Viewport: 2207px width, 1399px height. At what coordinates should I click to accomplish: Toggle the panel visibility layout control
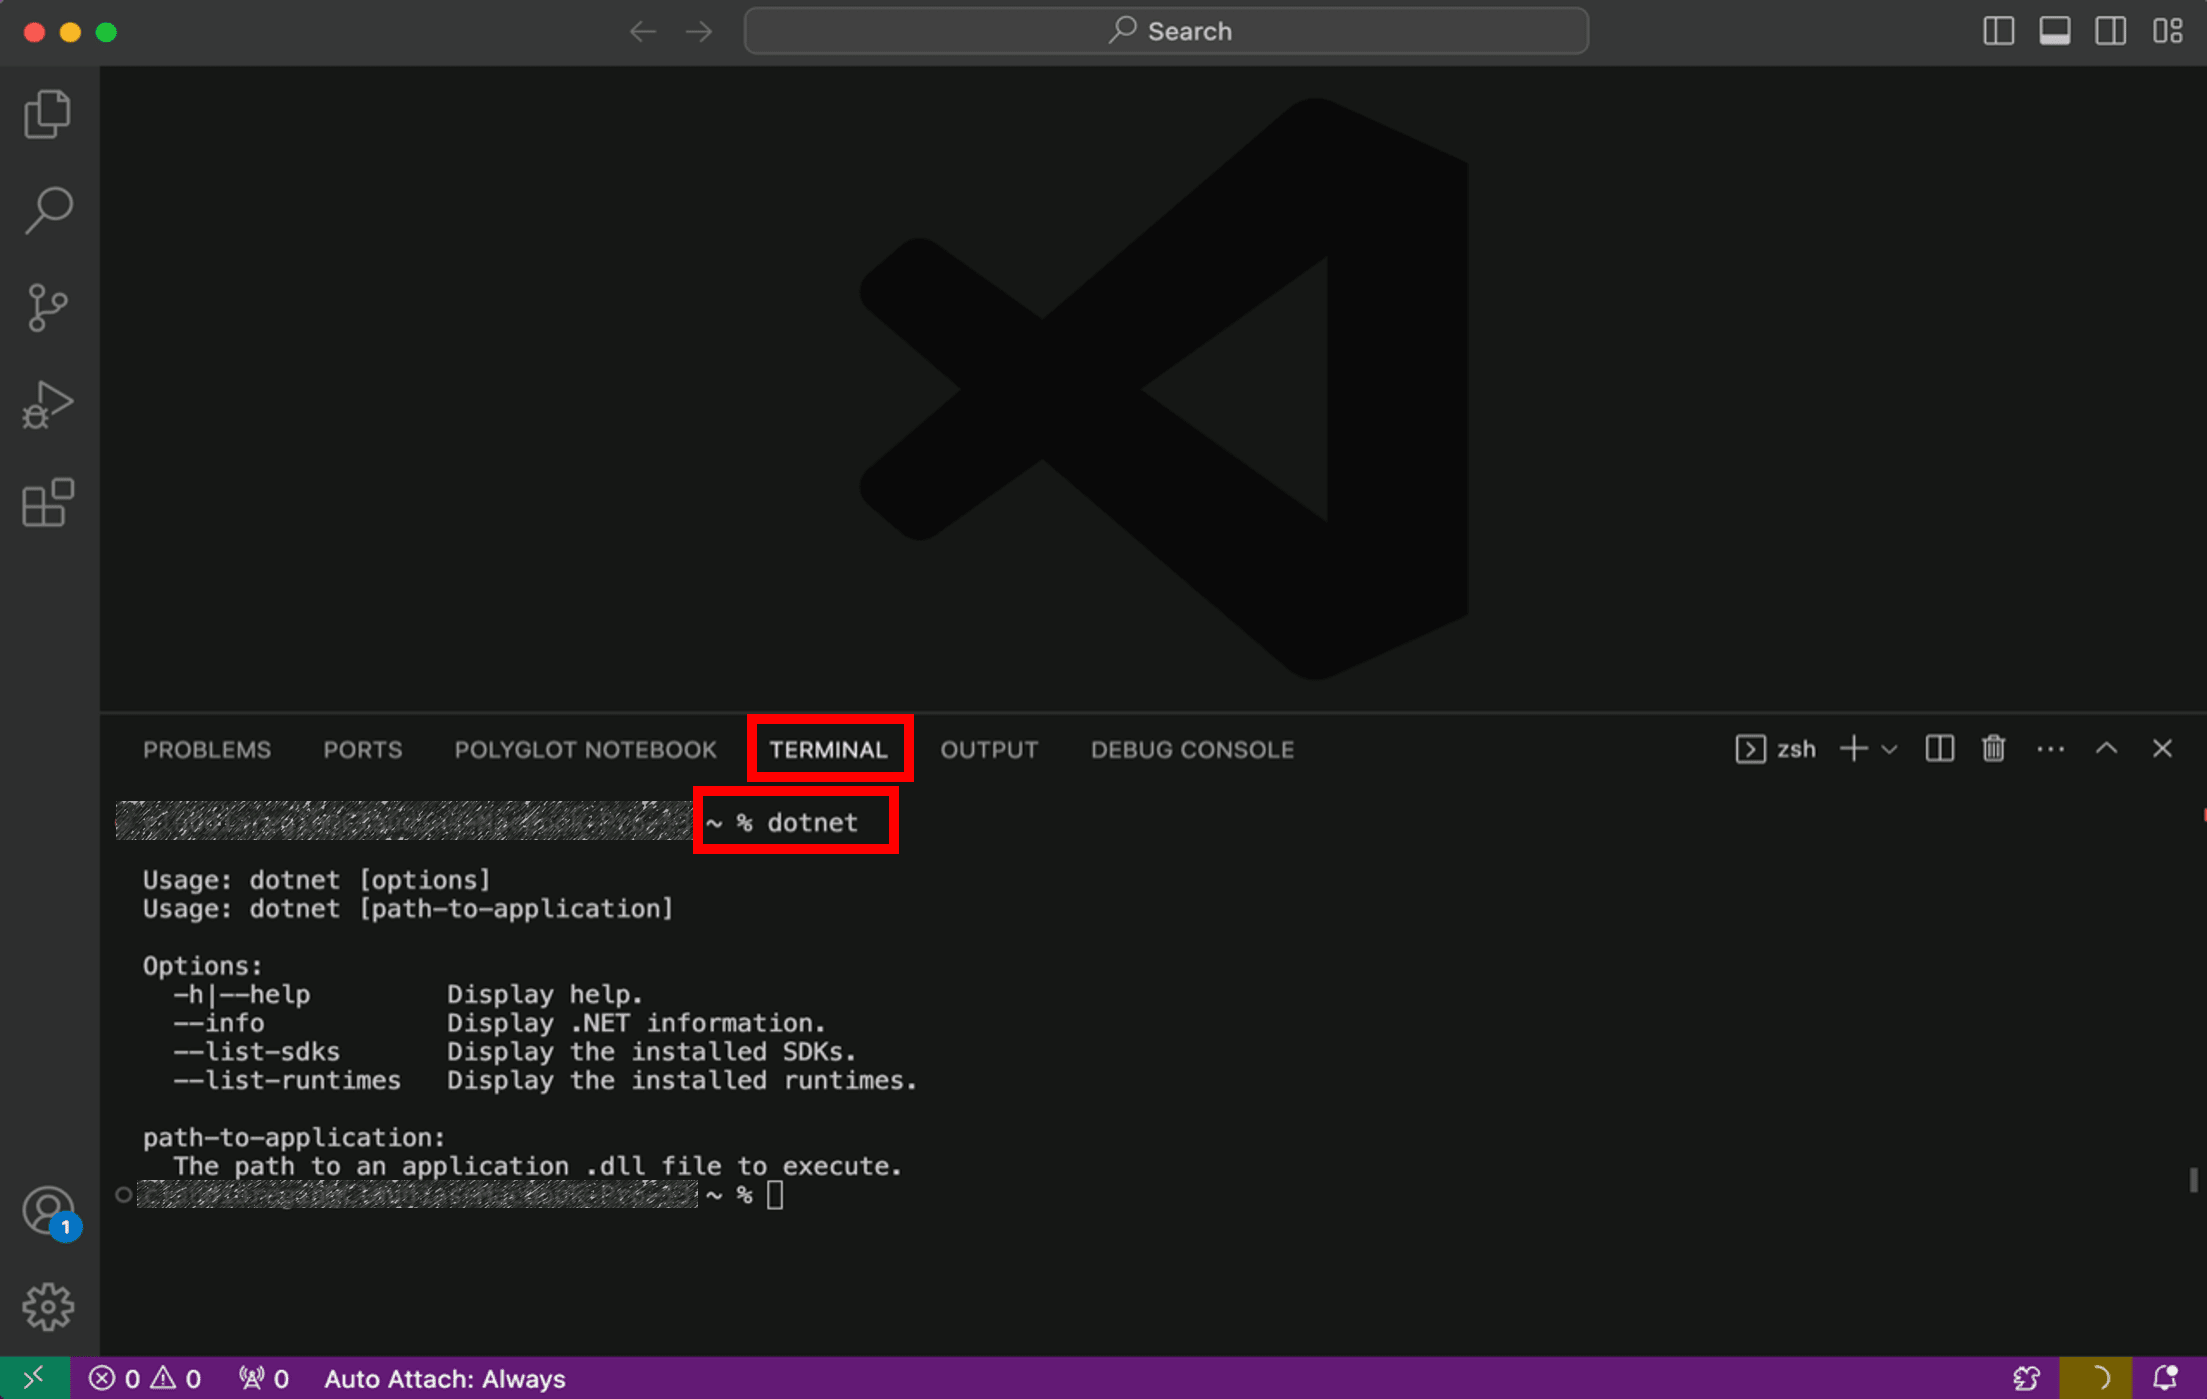tap(2054, 31)
